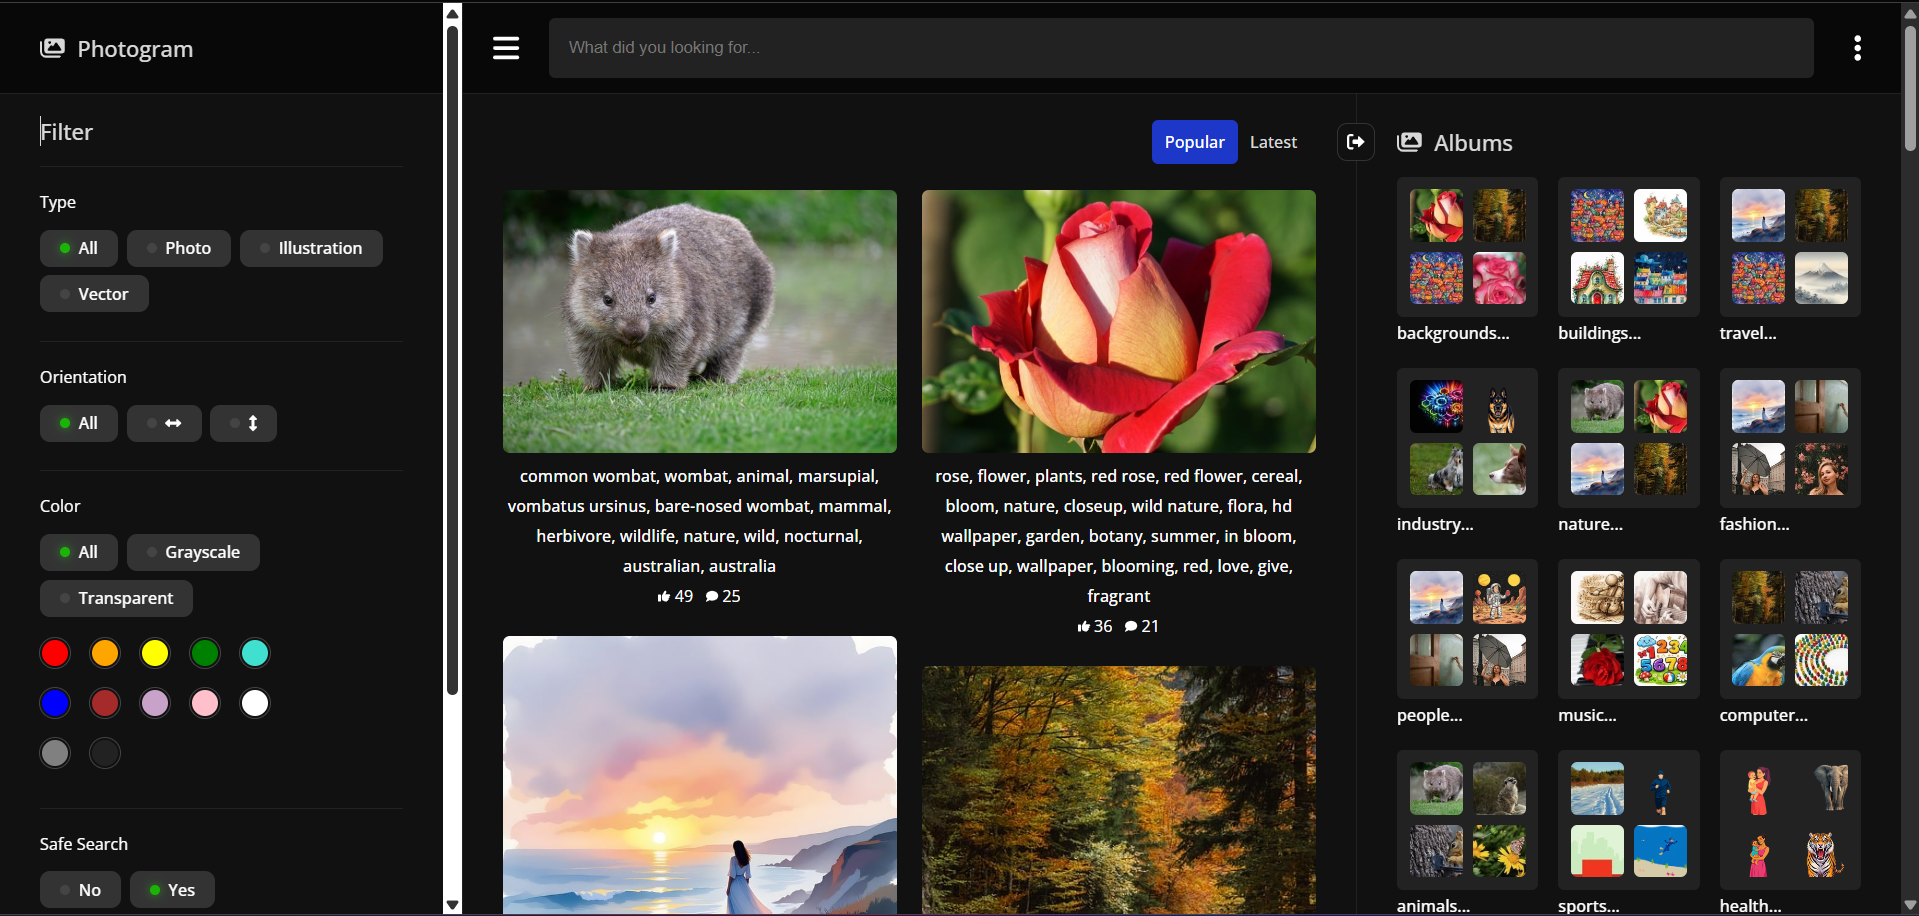Viewport: 1919px width, 916px height.
Task: Switch to the Popular tab
Action: pos(1194,142)
